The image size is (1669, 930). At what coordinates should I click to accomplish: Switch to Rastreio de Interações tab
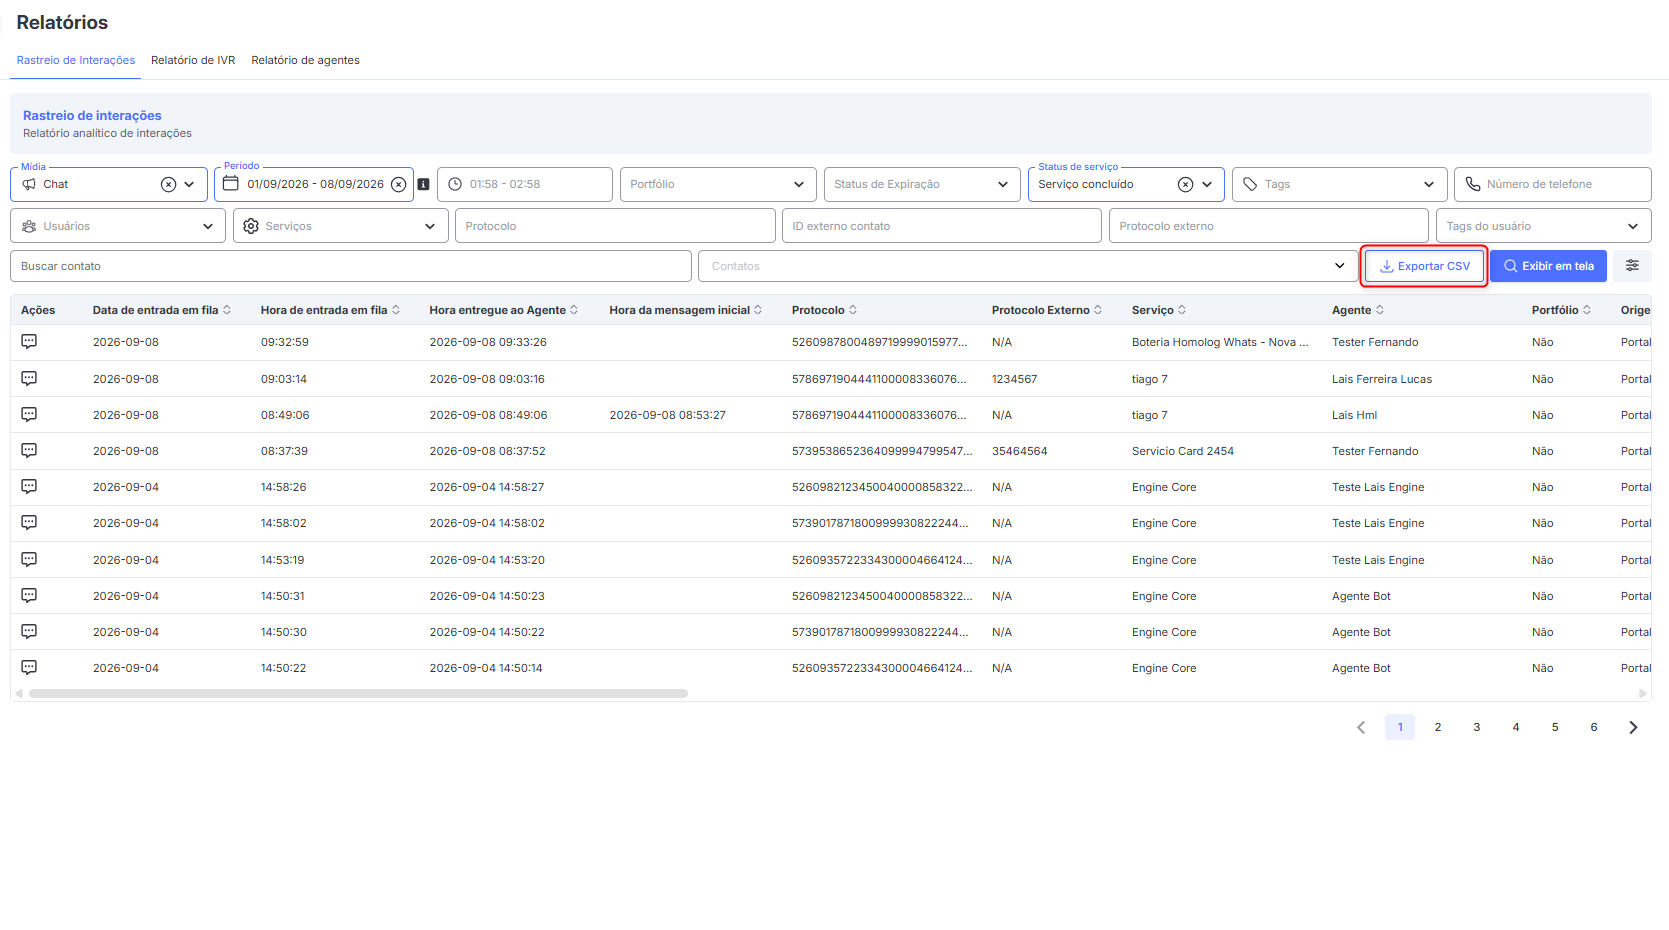click(x=76, y=60)
